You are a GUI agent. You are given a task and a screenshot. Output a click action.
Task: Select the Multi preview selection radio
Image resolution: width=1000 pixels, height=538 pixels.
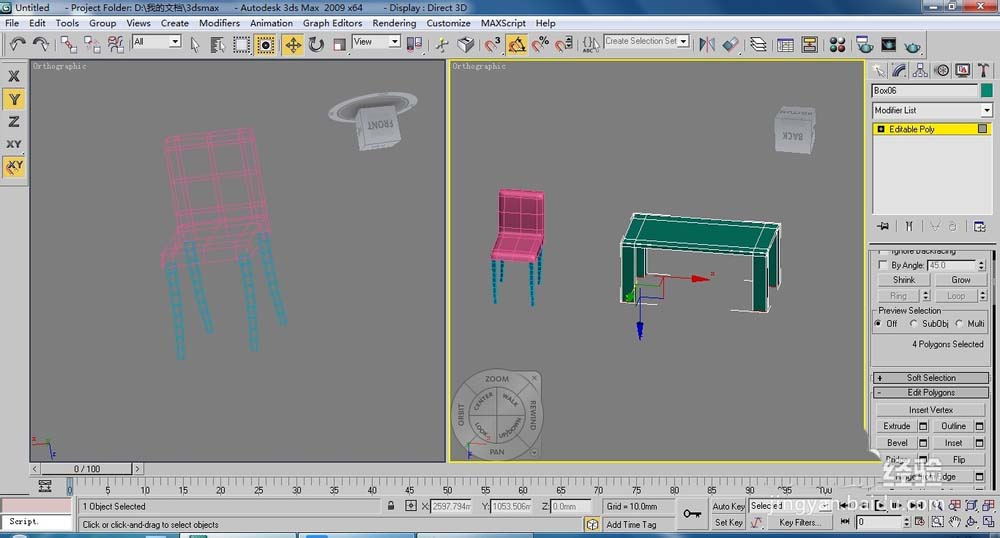(959, 323)
